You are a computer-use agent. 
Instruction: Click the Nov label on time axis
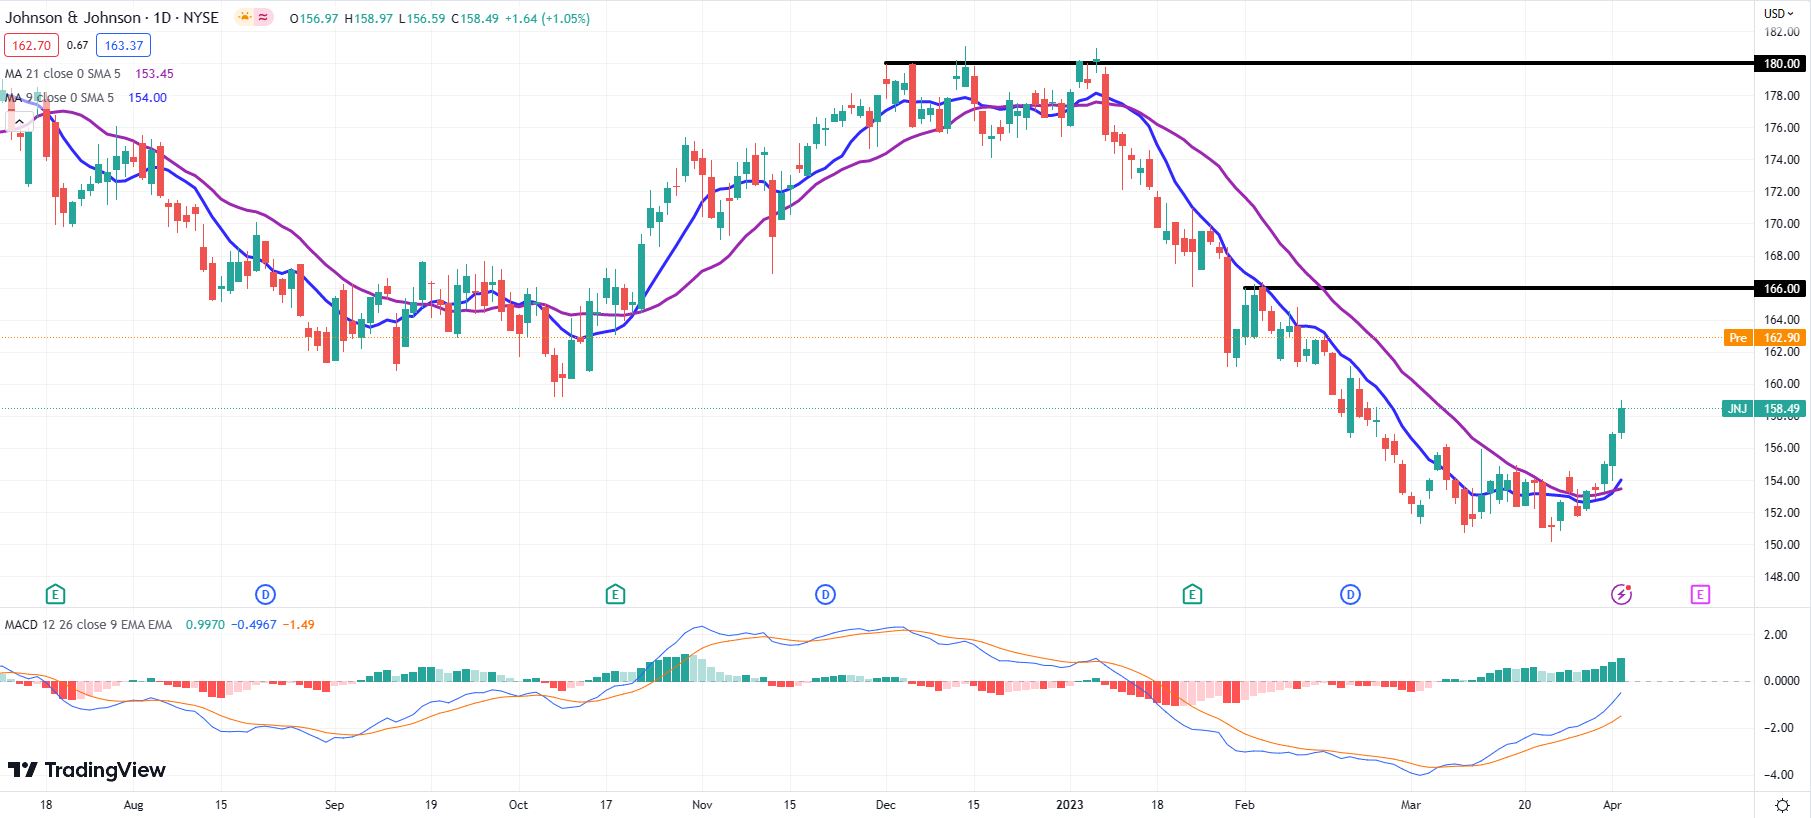702,804
